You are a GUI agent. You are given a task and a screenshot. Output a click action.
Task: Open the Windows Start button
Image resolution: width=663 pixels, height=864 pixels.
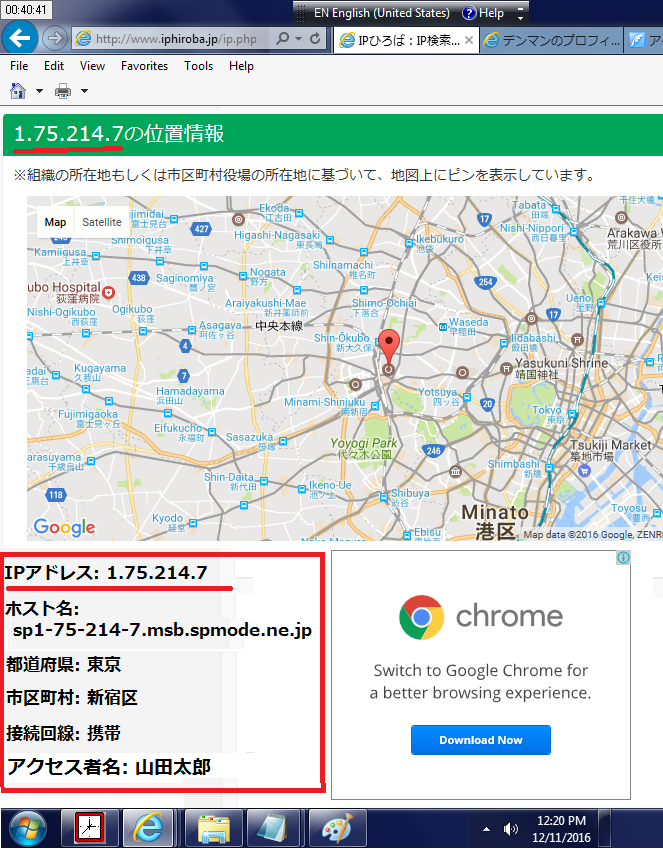click(x=28, y=829)
